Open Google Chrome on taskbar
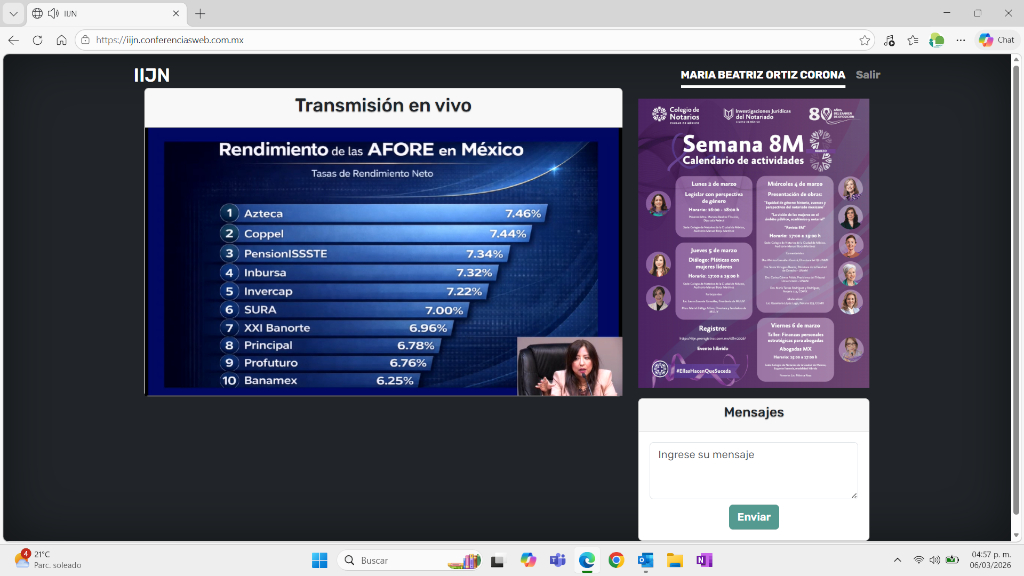The image size is (1024, 576). coord(616,560)
